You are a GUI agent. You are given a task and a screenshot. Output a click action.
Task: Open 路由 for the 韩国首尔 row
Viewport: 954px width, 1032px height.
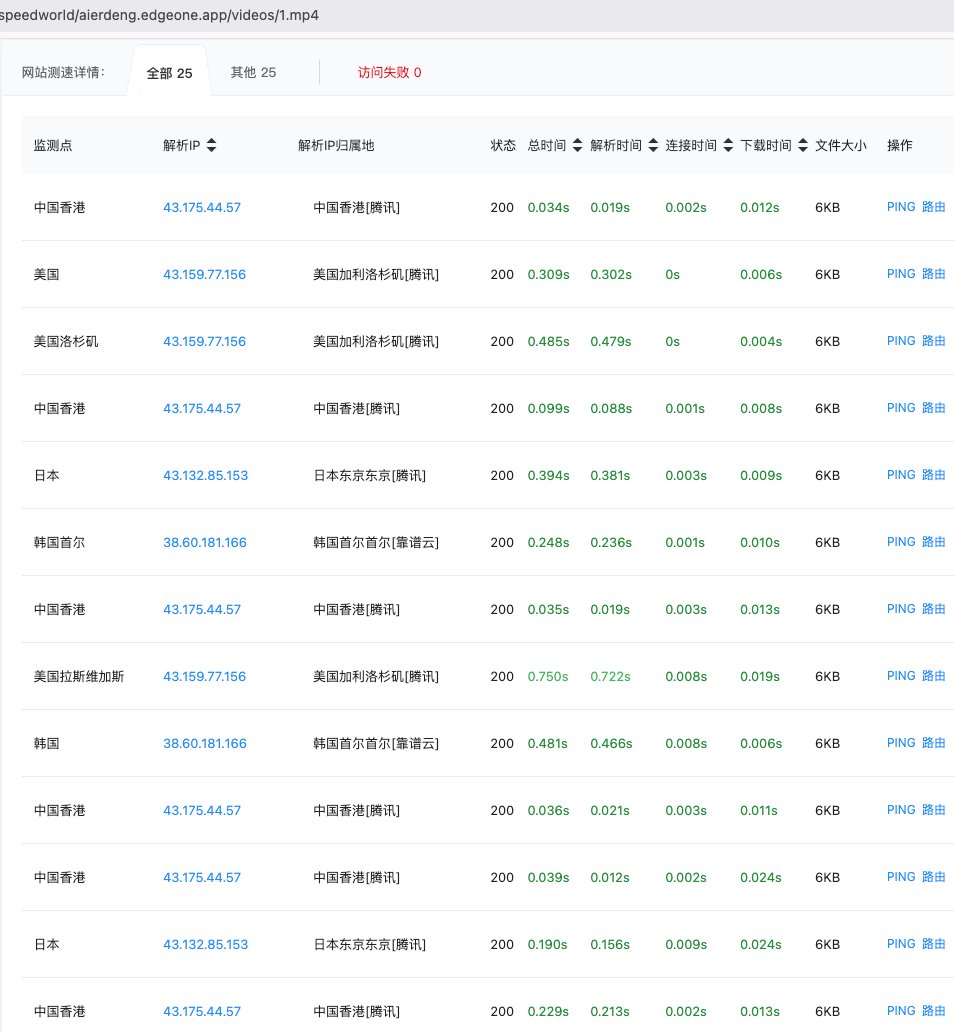(934, 542)
